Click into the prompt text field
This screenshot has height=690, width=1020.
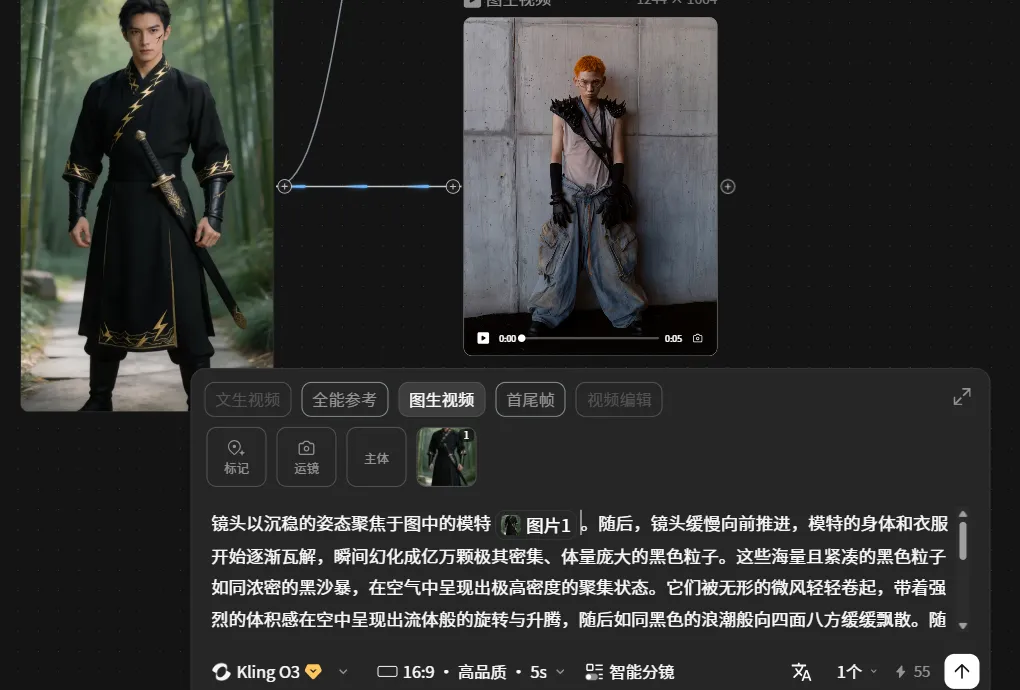579,571
